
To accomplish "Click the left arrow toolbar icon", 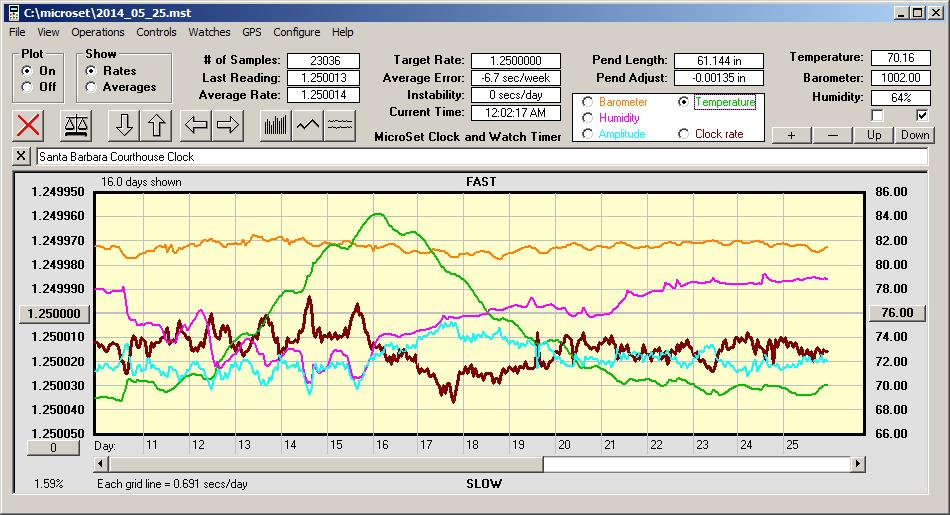I will click(196, 125).
